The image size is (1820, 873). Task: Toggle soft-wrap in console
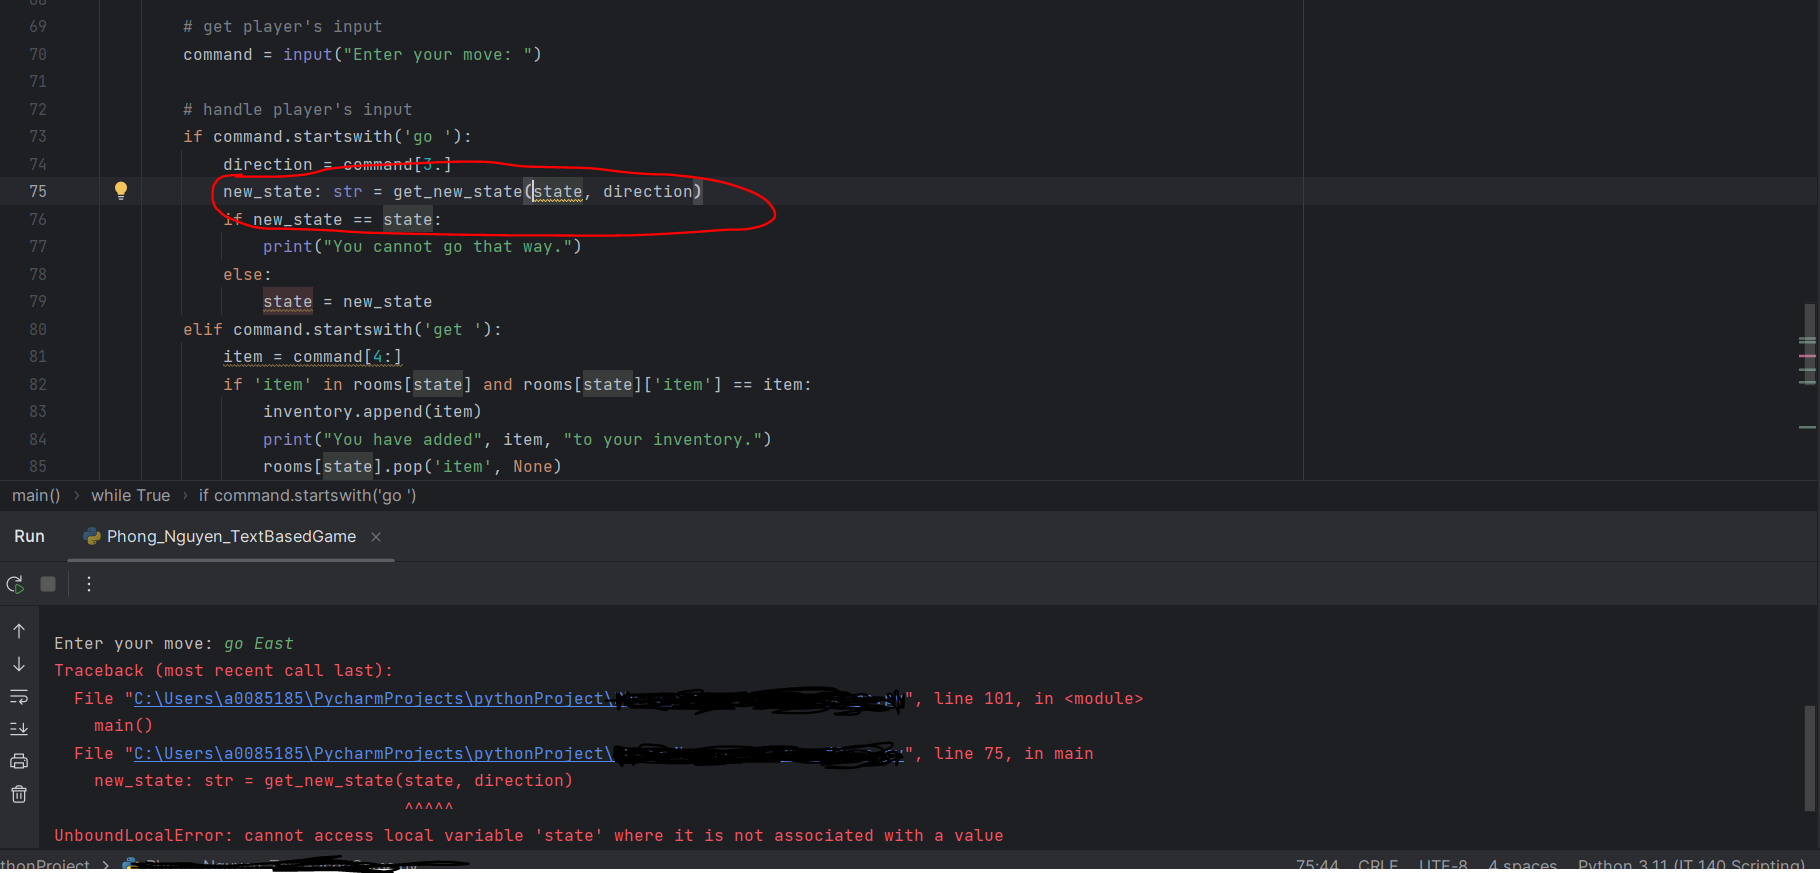coord(19,697)
